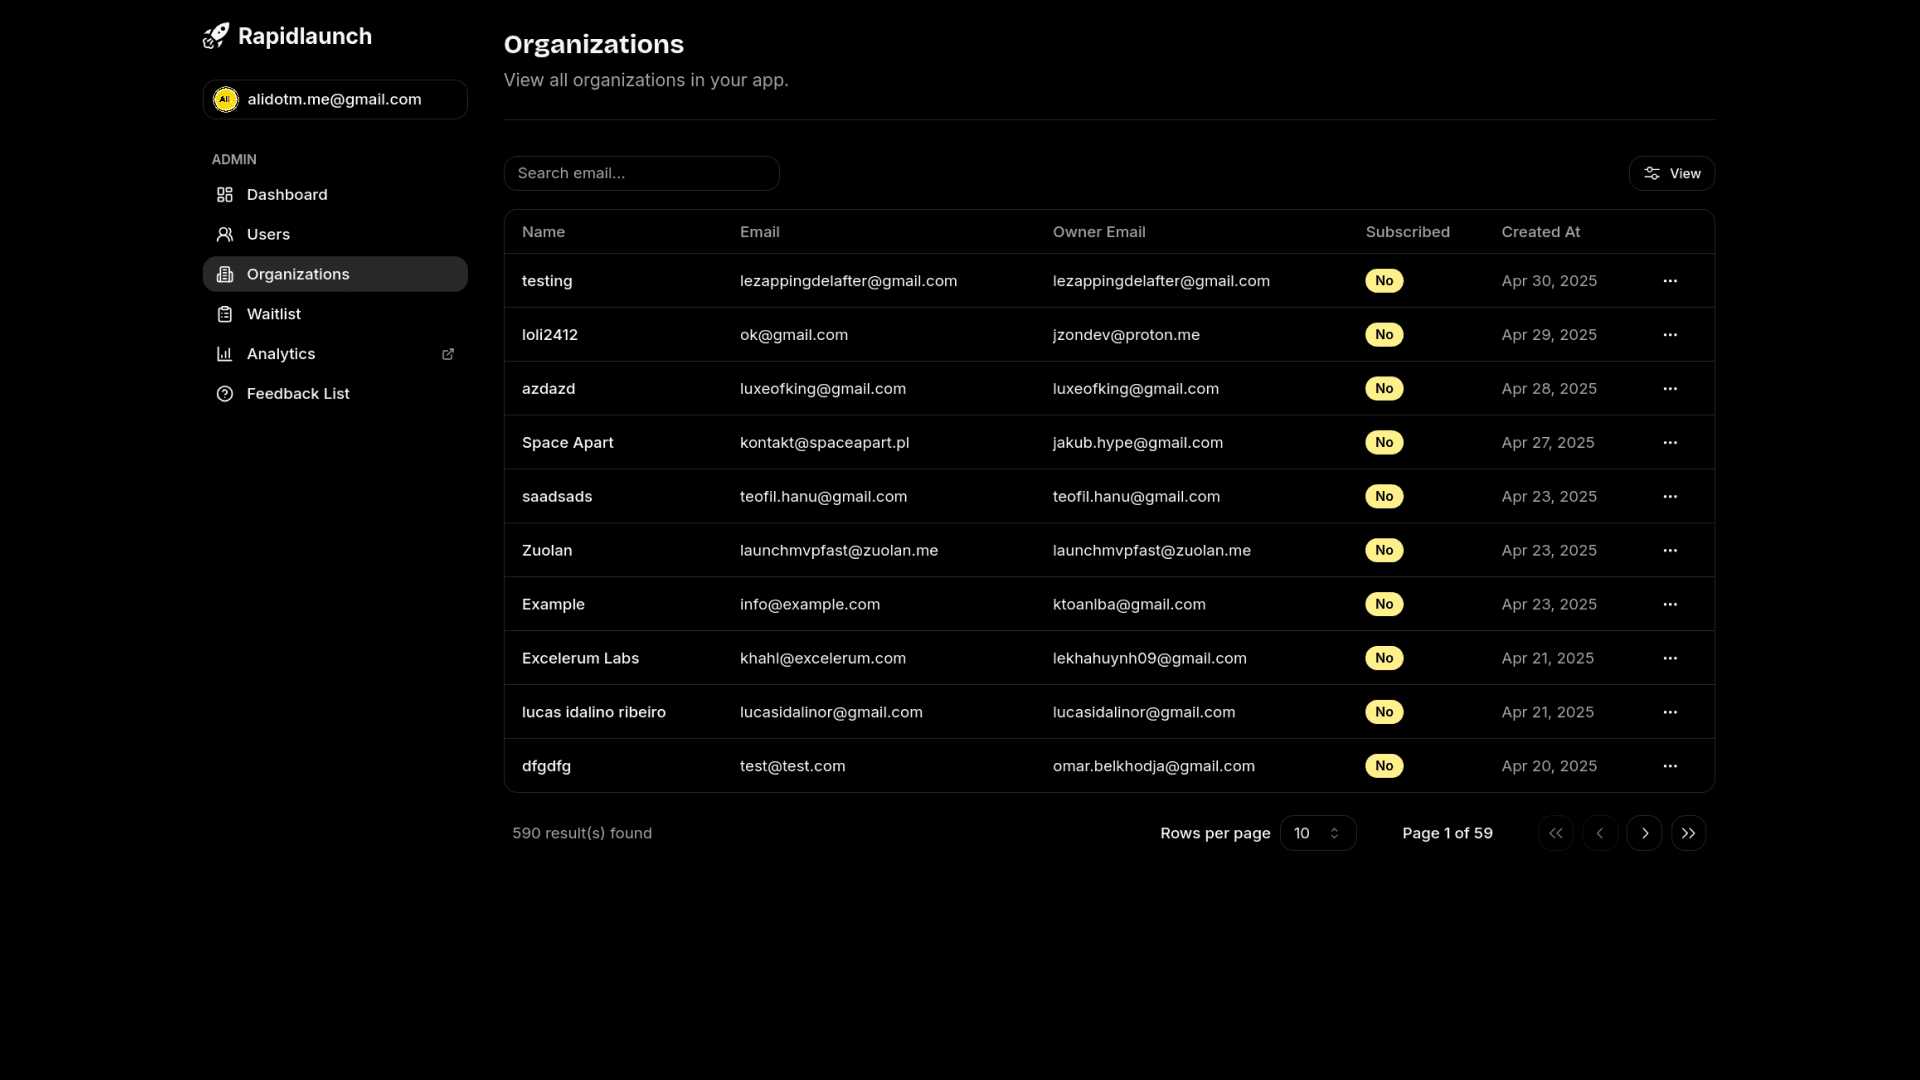Viewport: 1920px width, 1080px height.
Task: Navigate to Dashboard in sidebar
Action: click(x=287, y=195)
